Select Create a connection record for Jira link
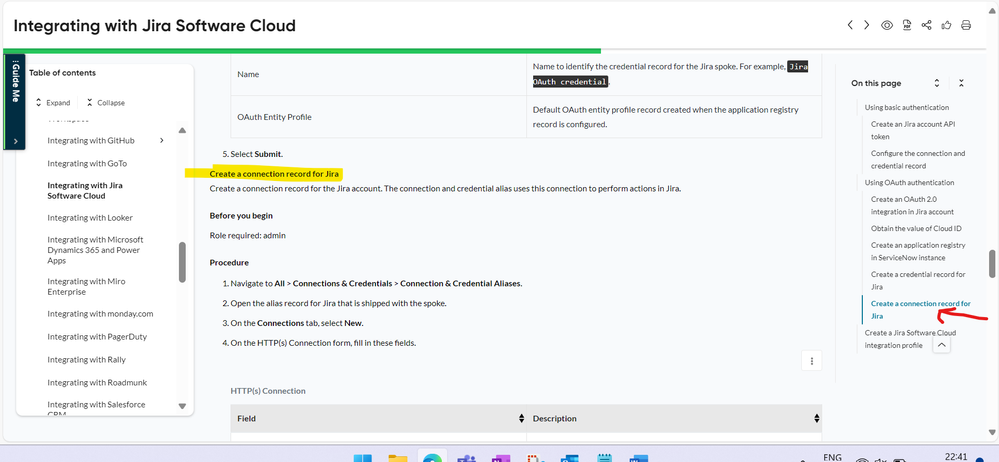The width and height of the screenshot is (999, 462). coord(921,310)
